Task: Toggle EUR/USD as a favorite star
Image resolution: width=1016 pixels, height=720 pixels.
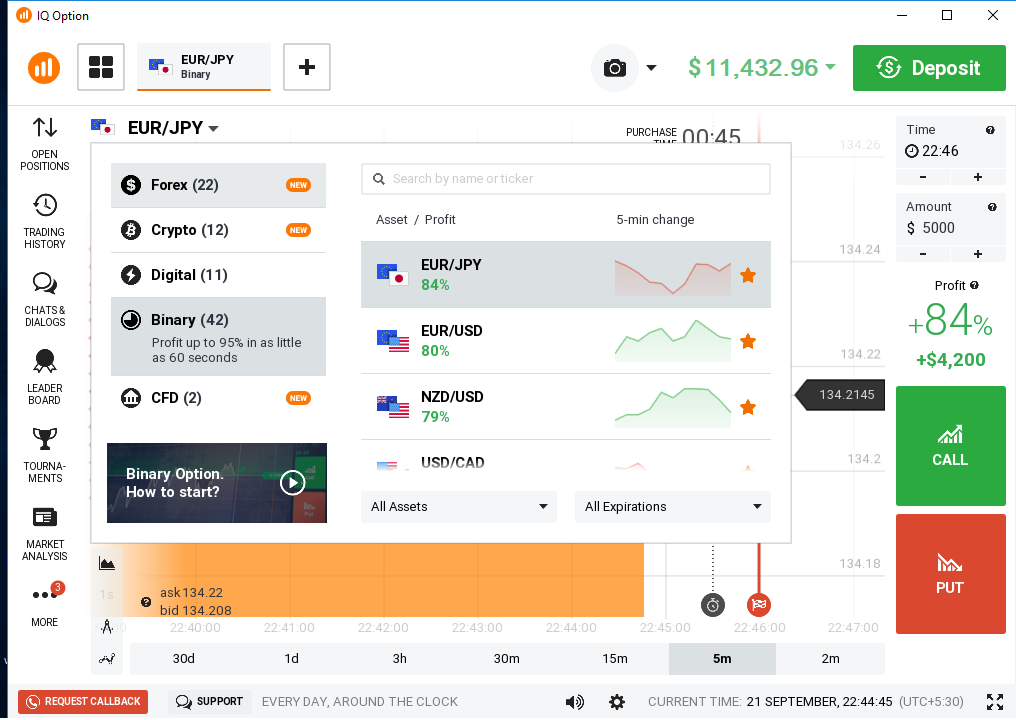Action: click(748, 341)
